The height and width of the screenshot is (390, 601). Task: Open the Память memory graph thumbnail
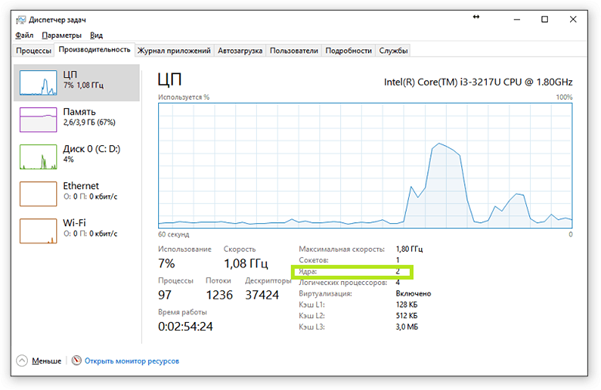[x=38, y=120]
